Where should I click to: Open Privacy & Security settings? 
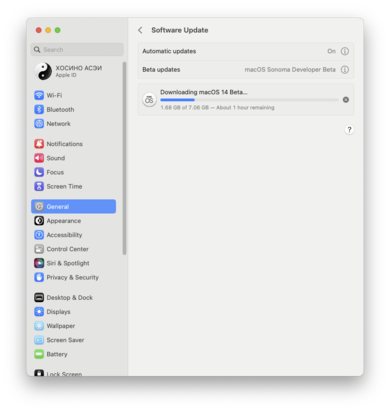pyautogui.click(x=74, y=277)
